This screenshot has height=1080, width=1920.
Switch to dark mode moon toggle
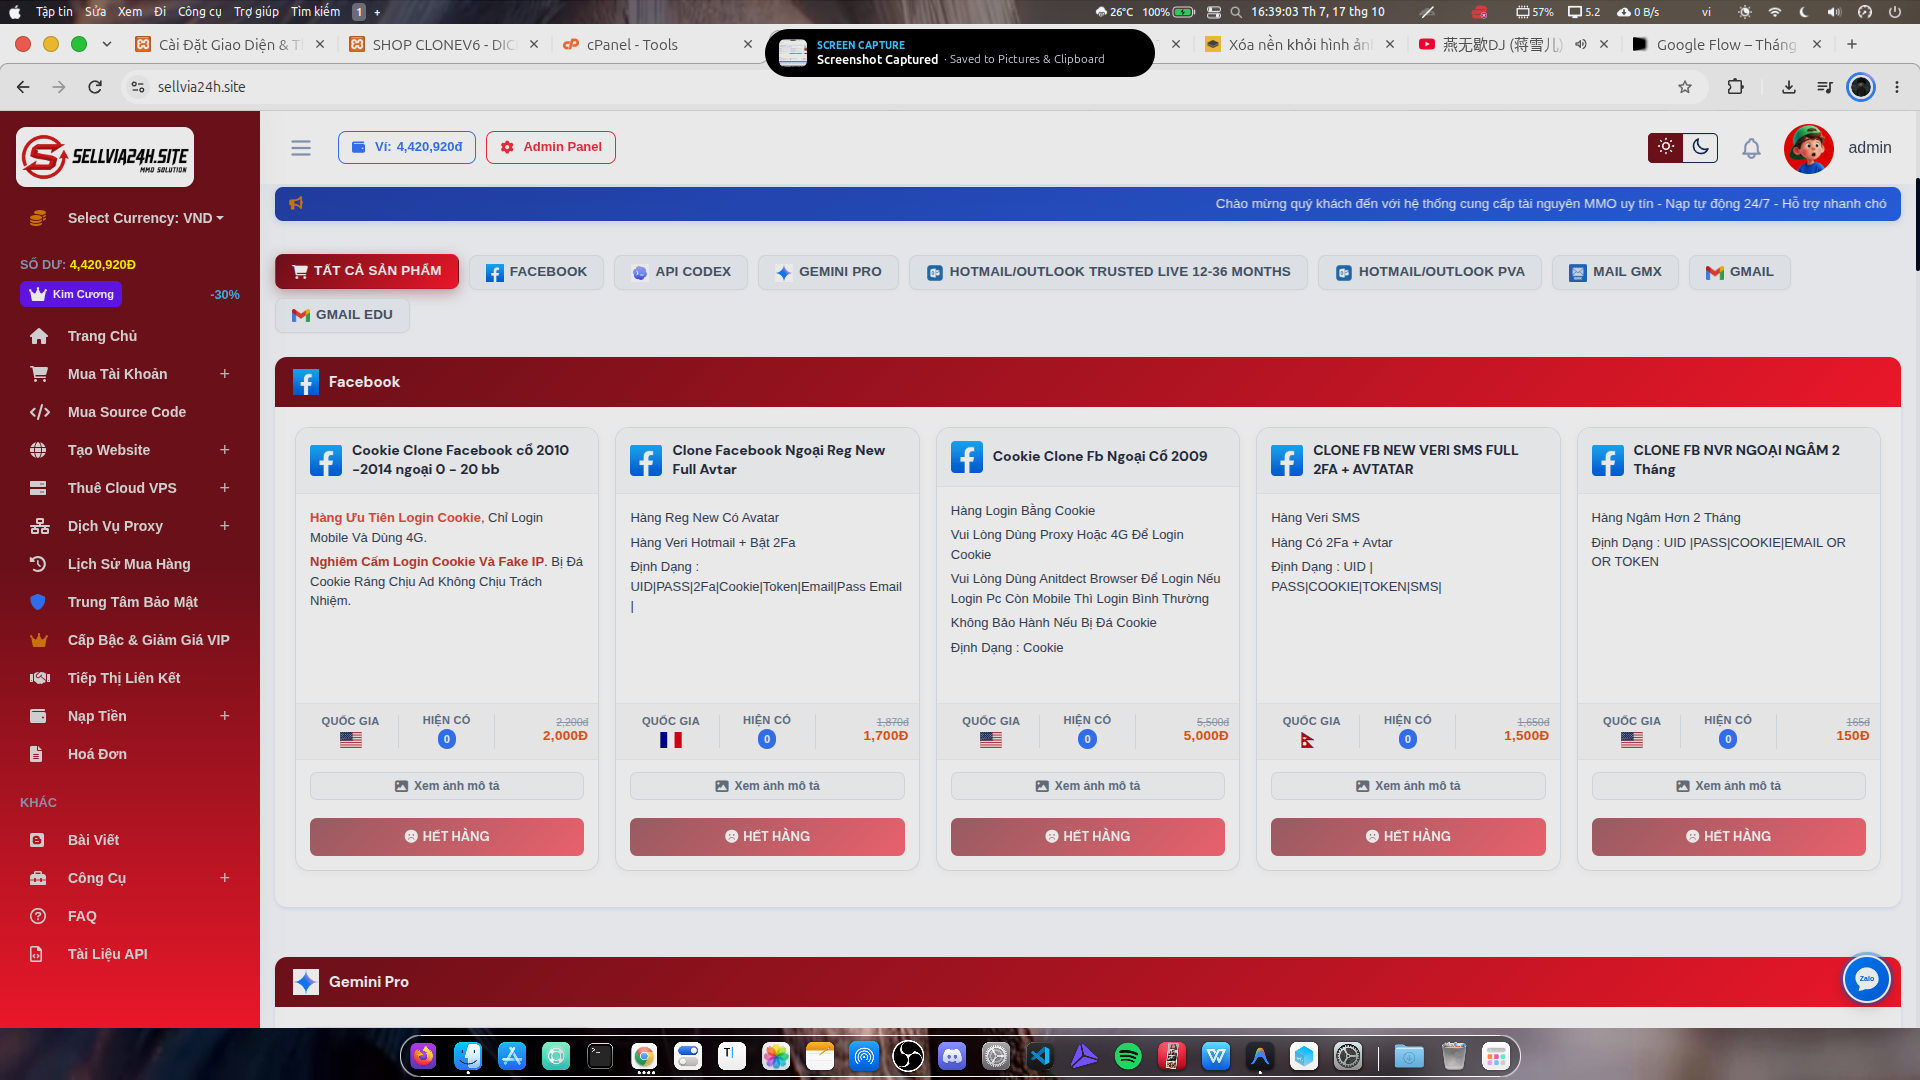coord(1700,147)
